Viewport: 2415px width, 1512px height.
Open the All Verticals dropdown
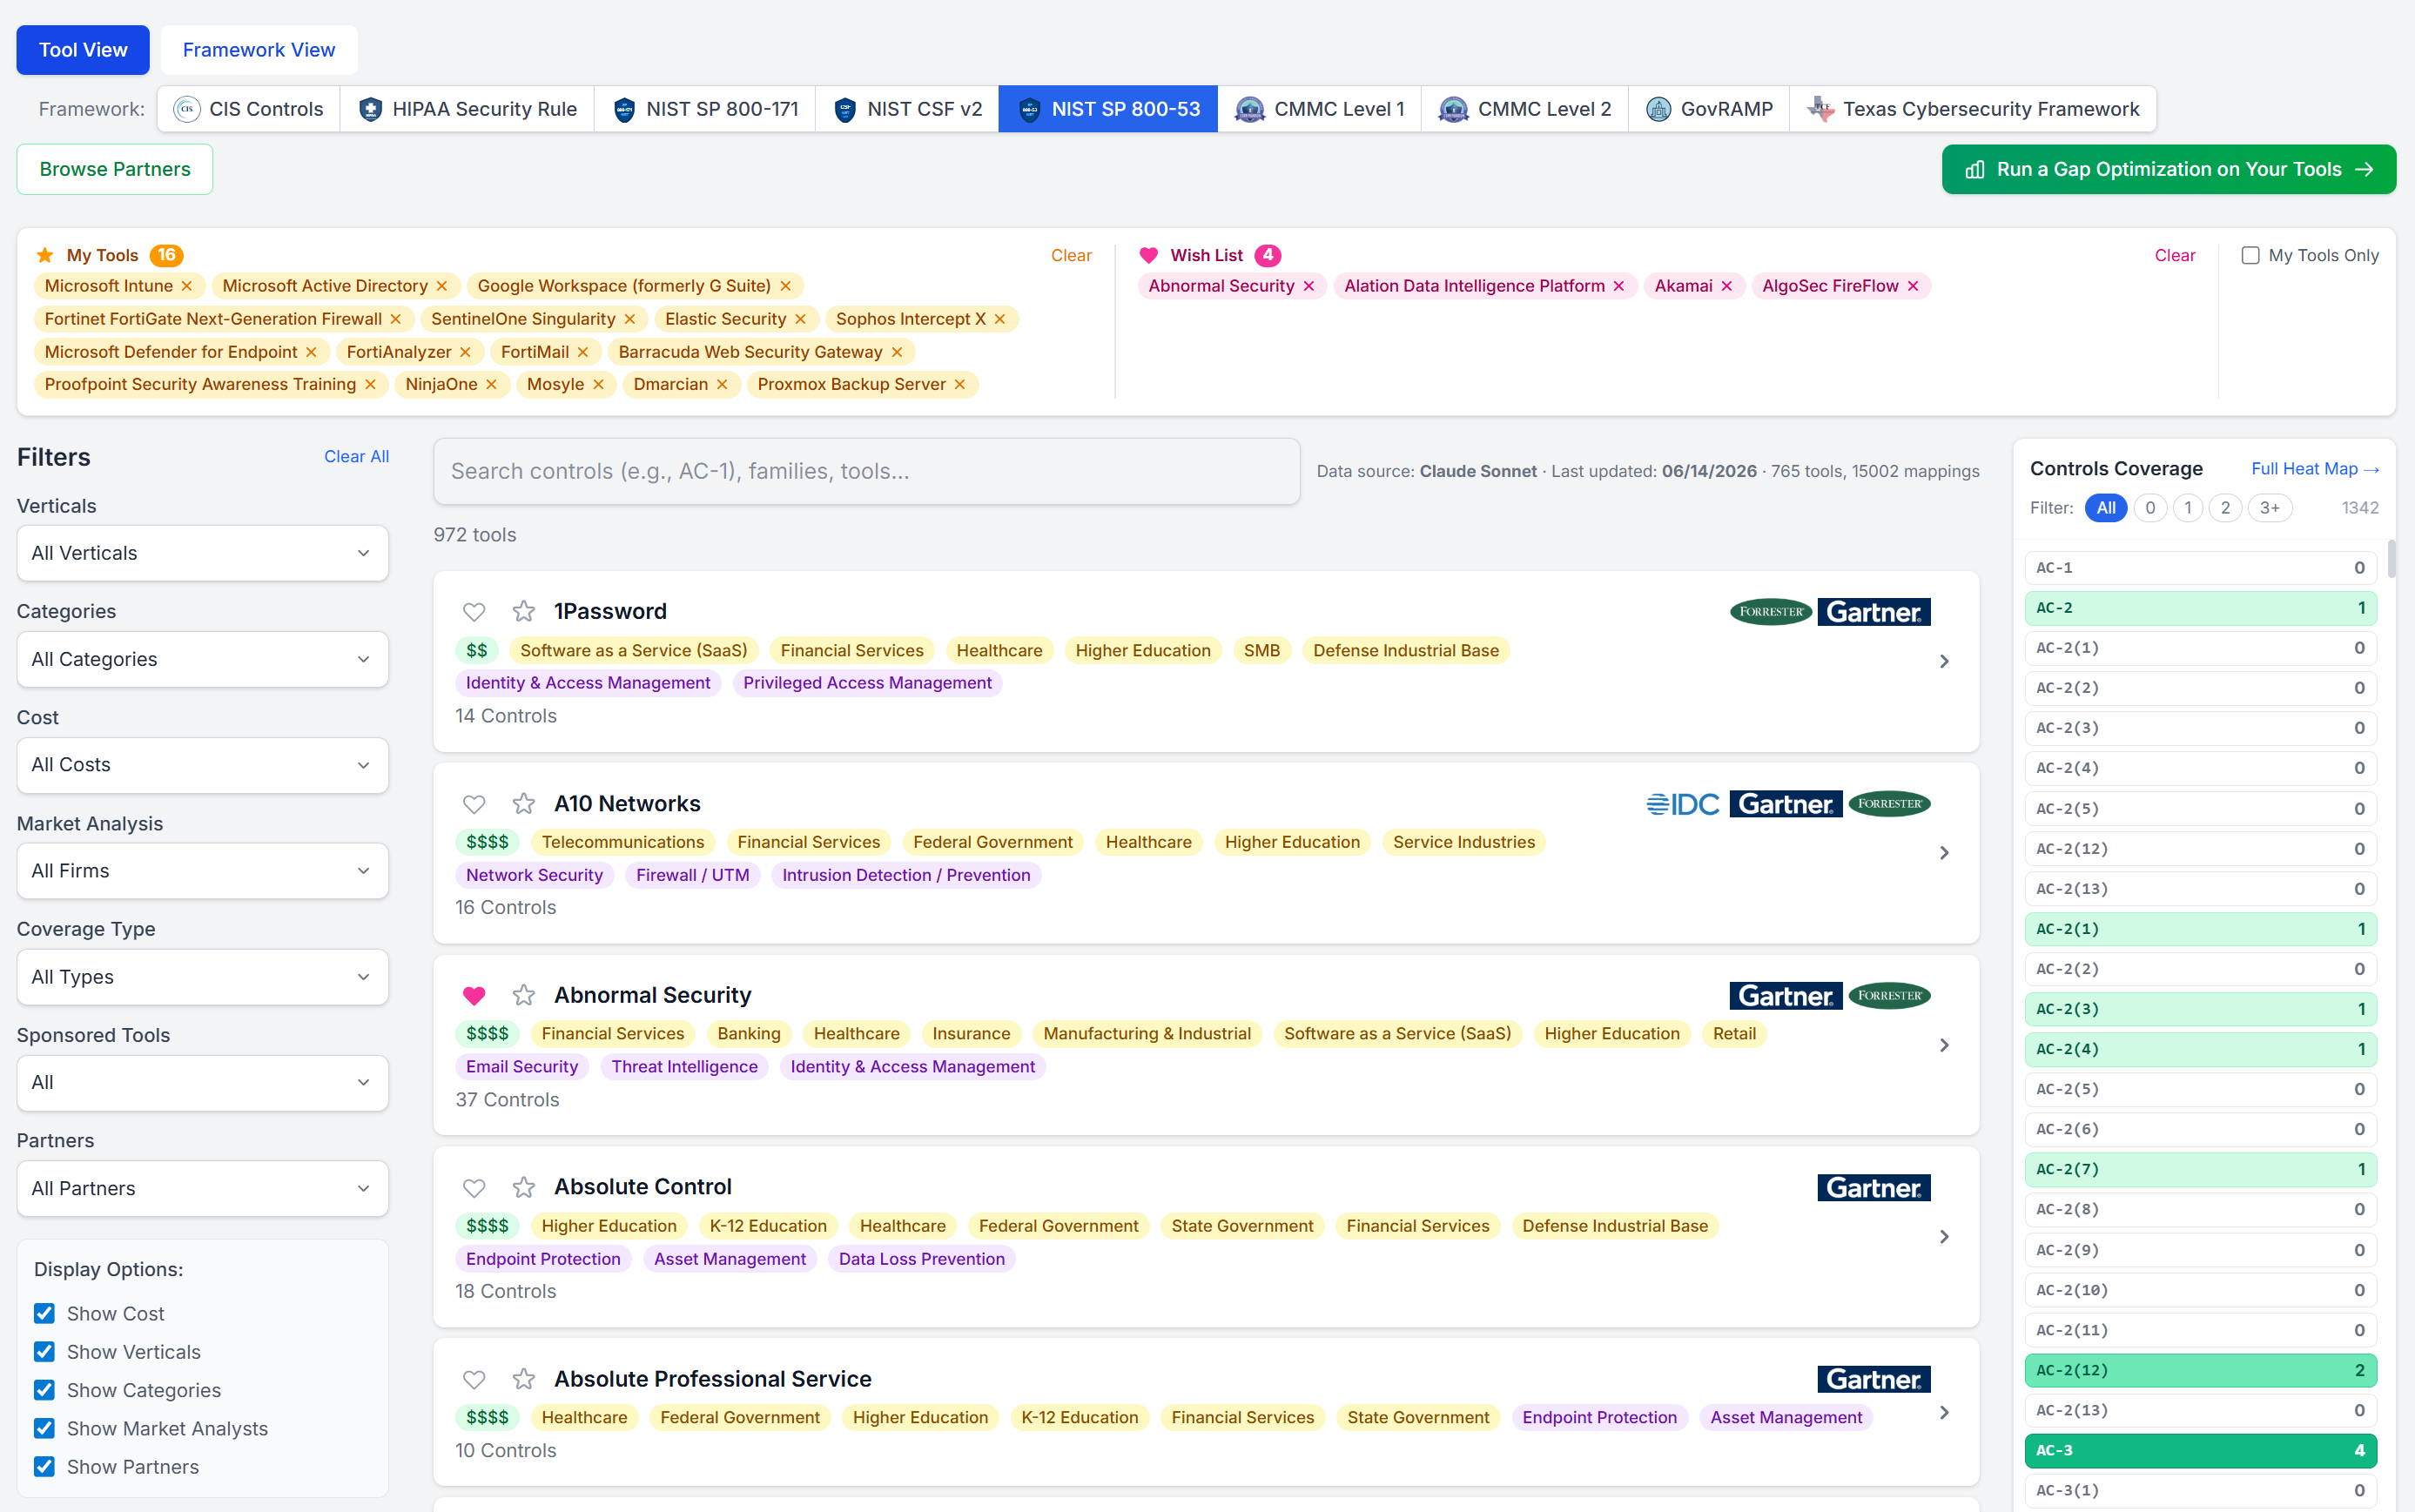202,553
